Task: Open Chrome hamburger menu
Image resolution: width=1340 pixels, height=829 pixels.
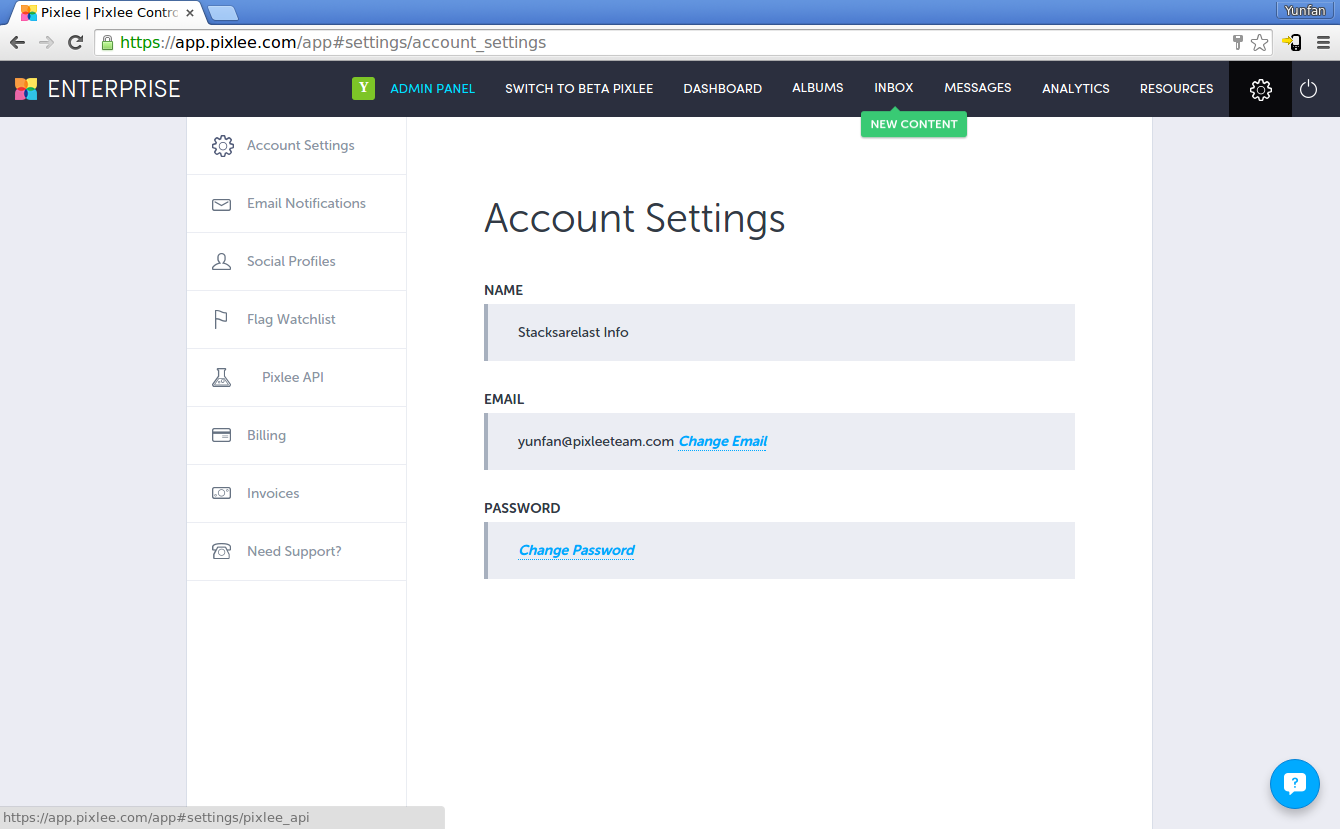Action: coord(1323,42)
